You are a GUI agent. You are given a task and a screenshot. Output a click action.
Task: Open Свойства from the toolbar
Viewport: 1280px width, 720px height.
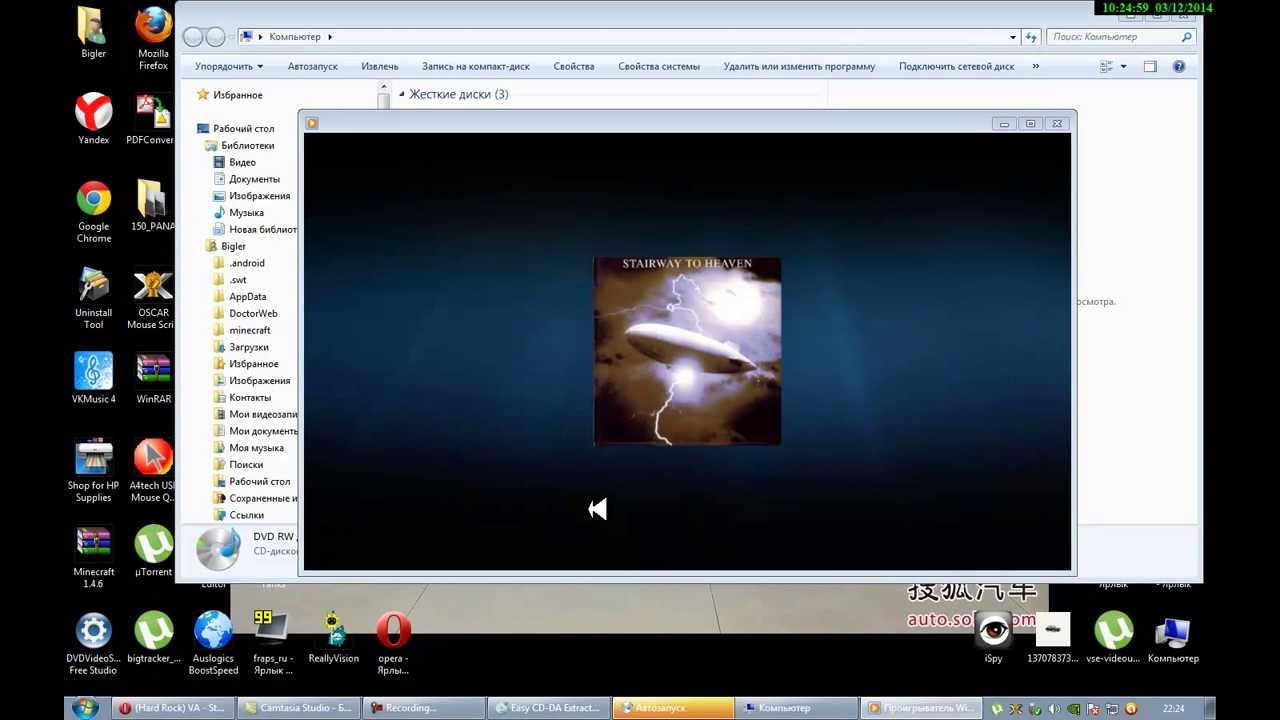click(574, 66)
